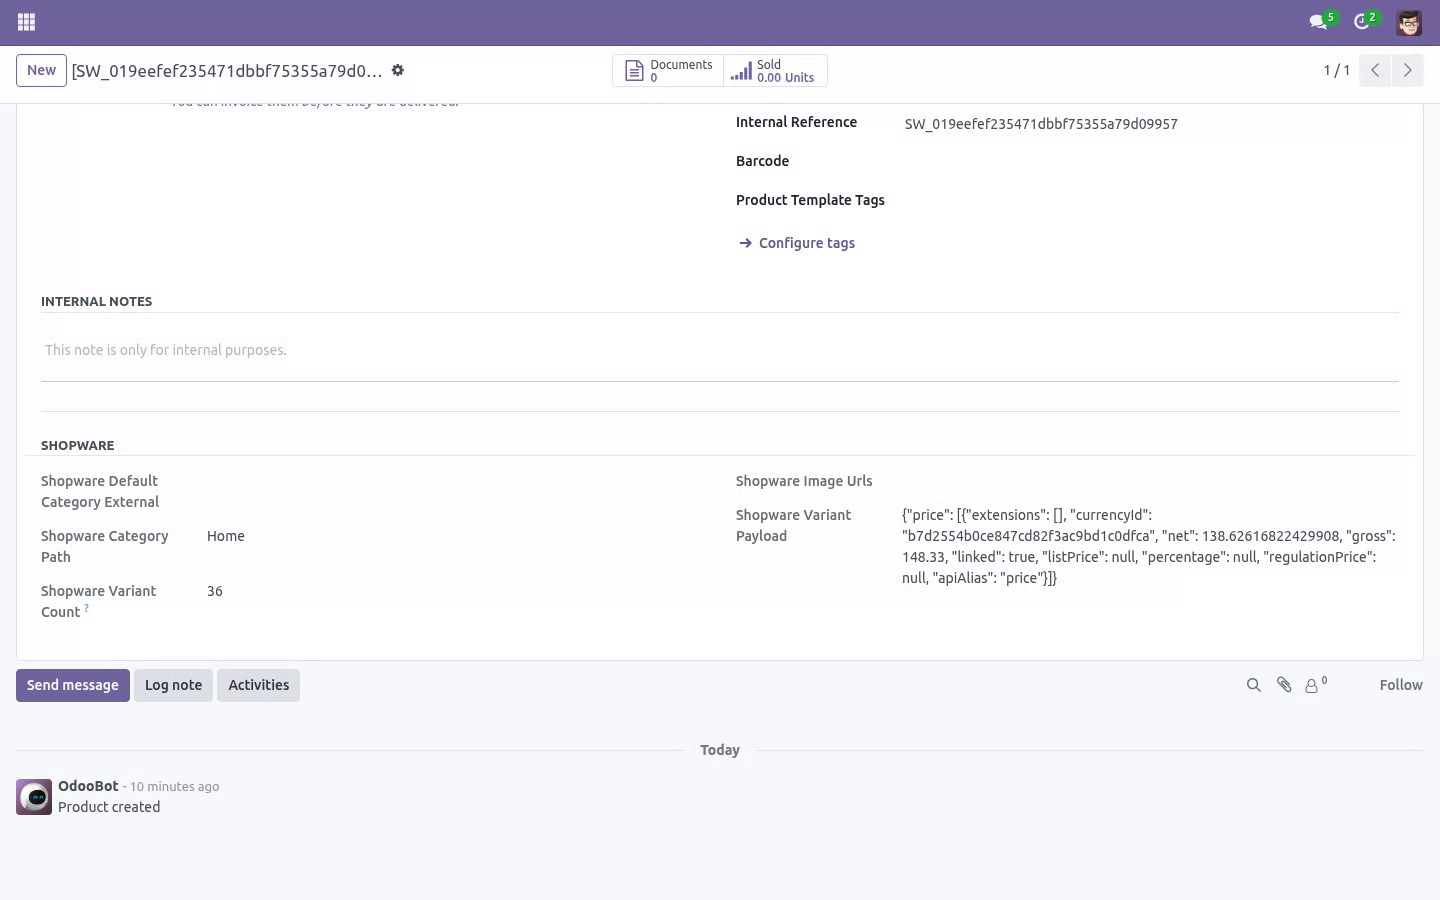Viewport: 1440px width, 900px height.
Task: Show the Shopware Variant Count help tooltip
Action: [x=87, y=608]
